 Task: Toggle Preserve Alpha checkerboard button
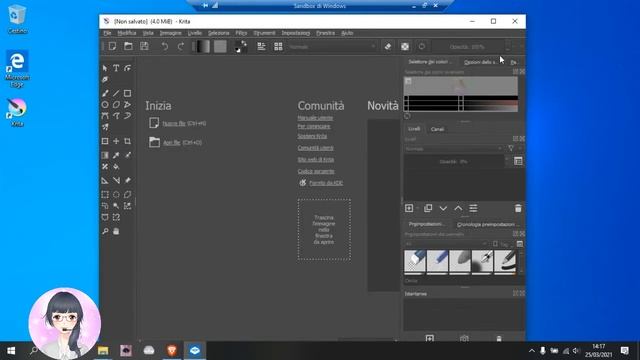tap(405, 47)
